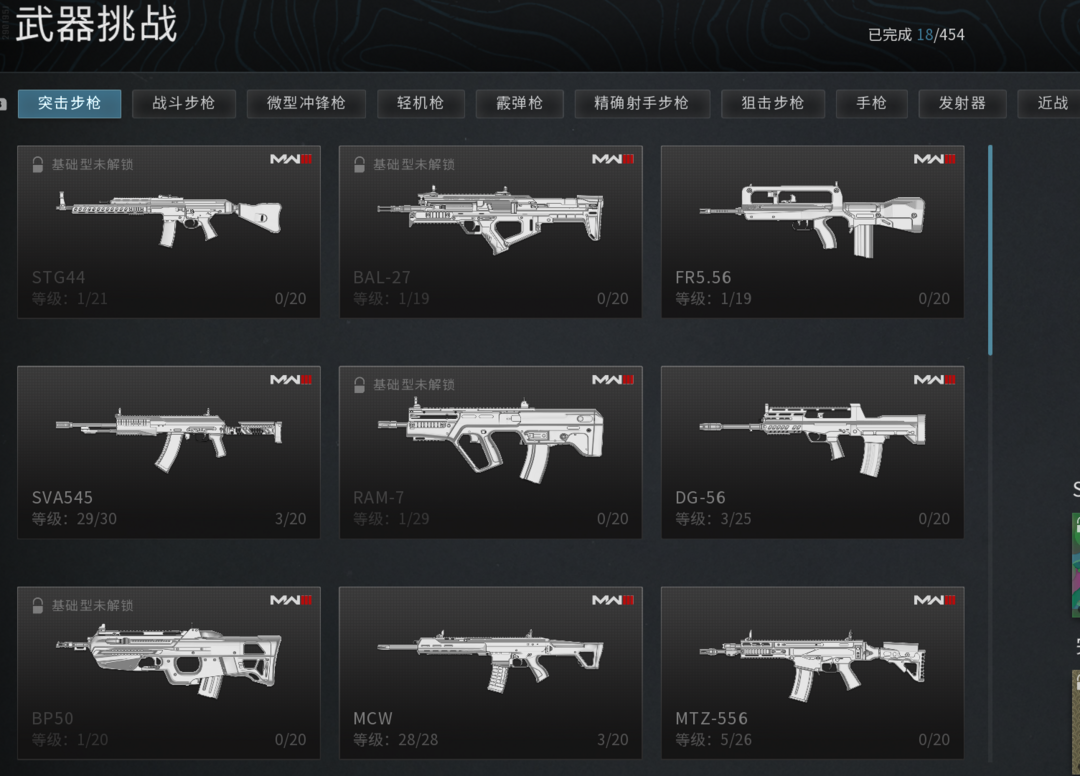Select the 突击步枪 category tab
The width and height of the screenshot is (1080, 776).
pos(70,103)
